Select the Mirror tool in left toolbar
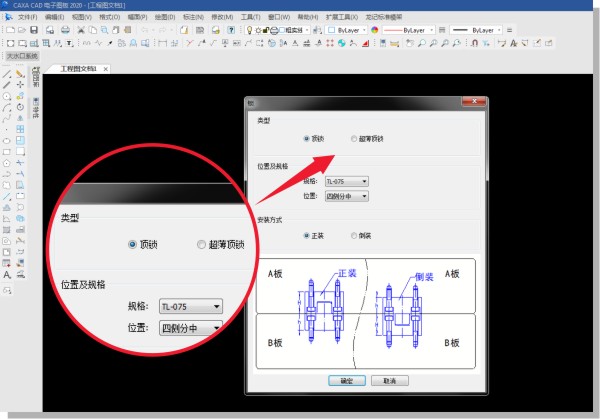 tap(20, 119)
